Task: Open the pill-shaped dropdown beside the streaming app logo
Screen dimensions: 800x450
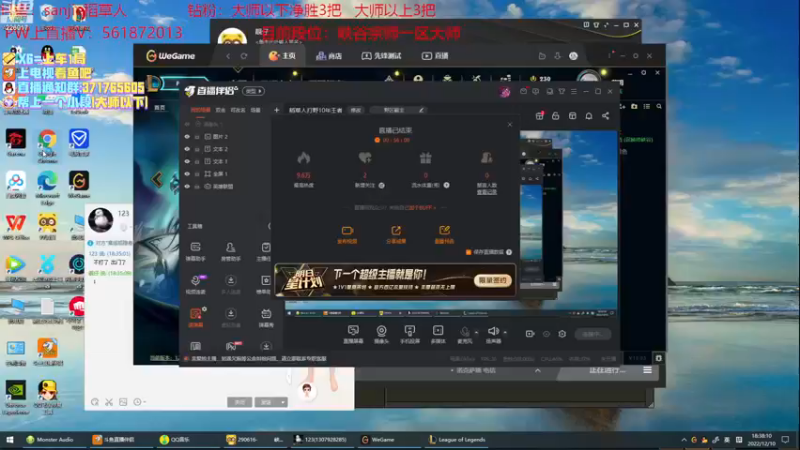Action: 253,91
